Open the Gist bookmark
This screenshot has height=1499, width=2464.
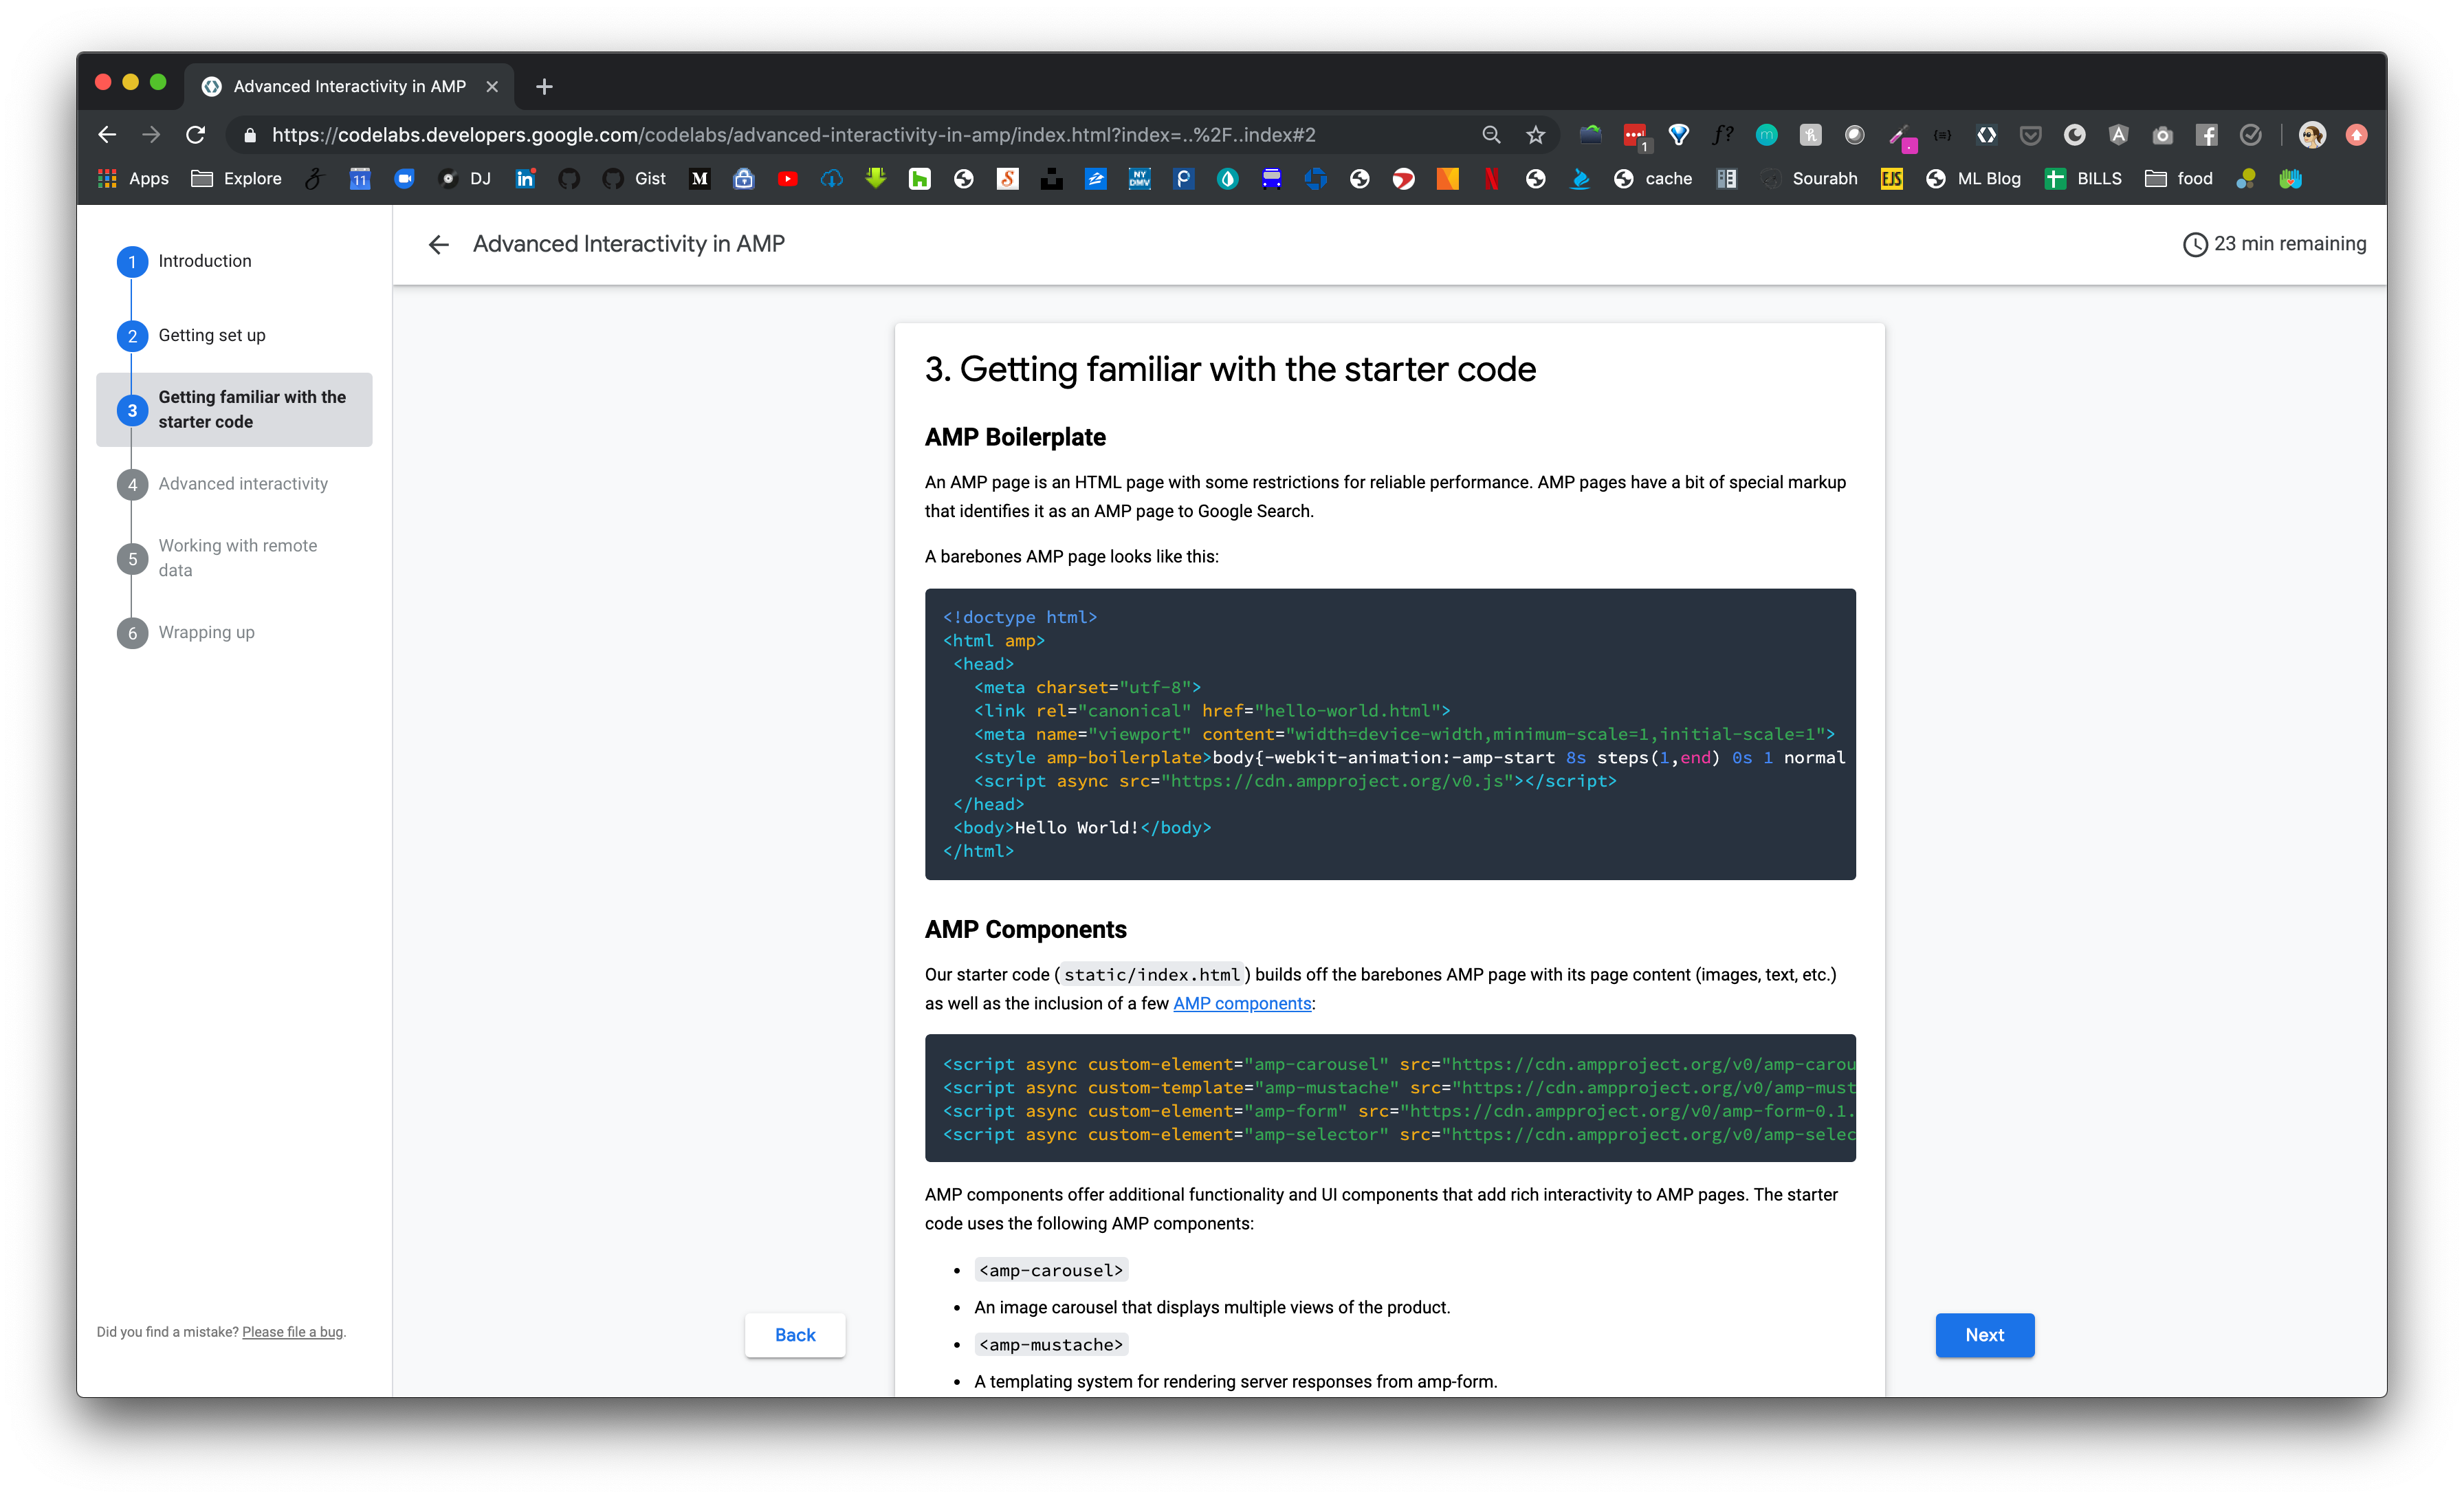click(x=634, y=179)
